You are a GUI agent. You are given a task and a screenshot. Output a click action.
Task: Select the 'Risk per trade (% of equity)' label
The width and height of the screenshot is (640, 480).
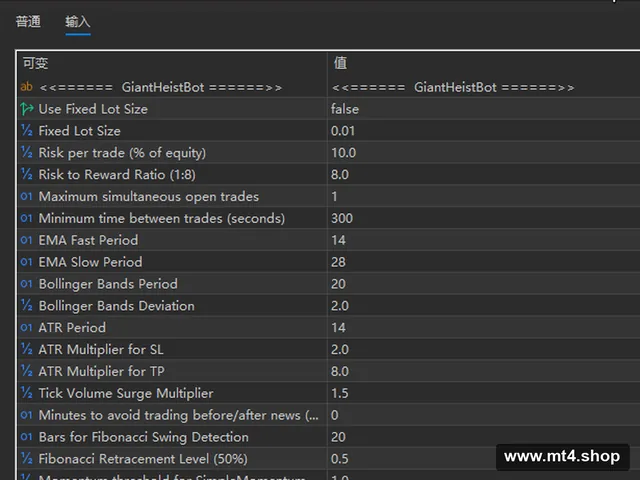click(122, 153)
